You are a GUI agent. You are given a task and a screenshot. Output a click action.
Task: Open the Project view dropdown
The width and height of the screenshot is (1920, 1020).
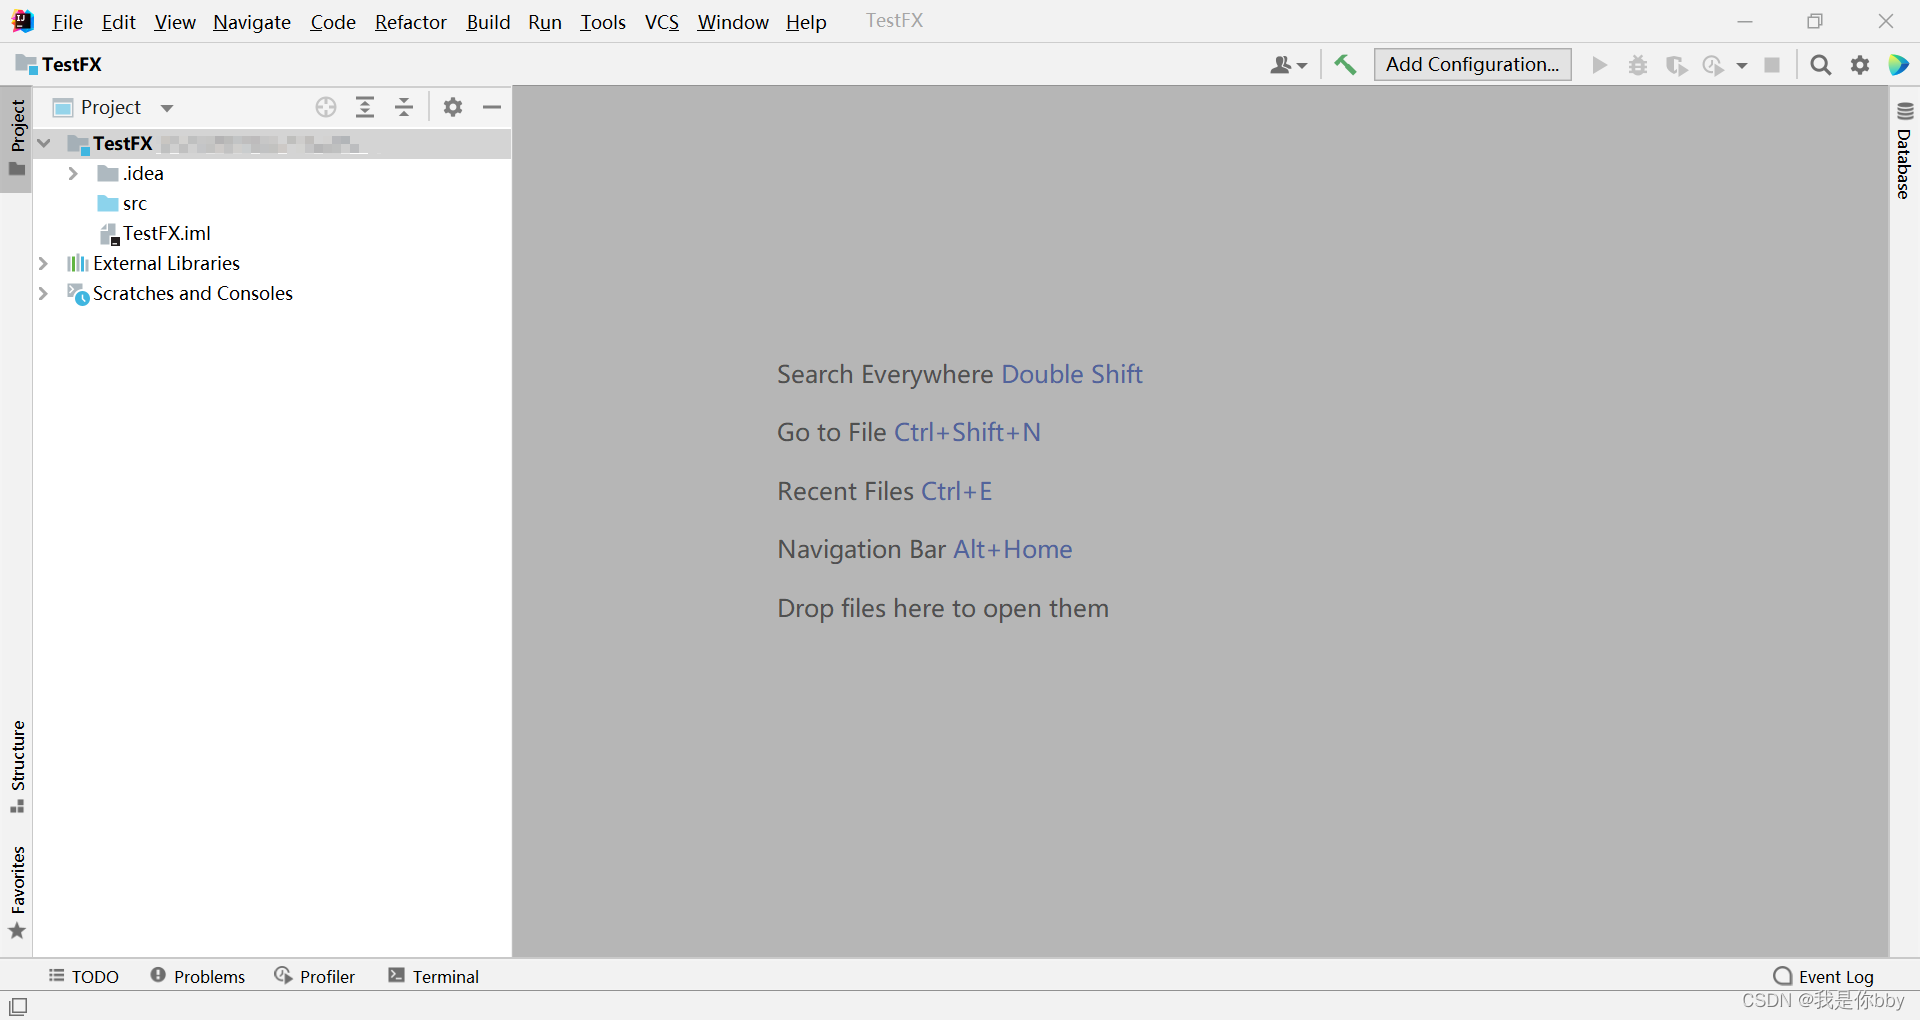[166, 107]
